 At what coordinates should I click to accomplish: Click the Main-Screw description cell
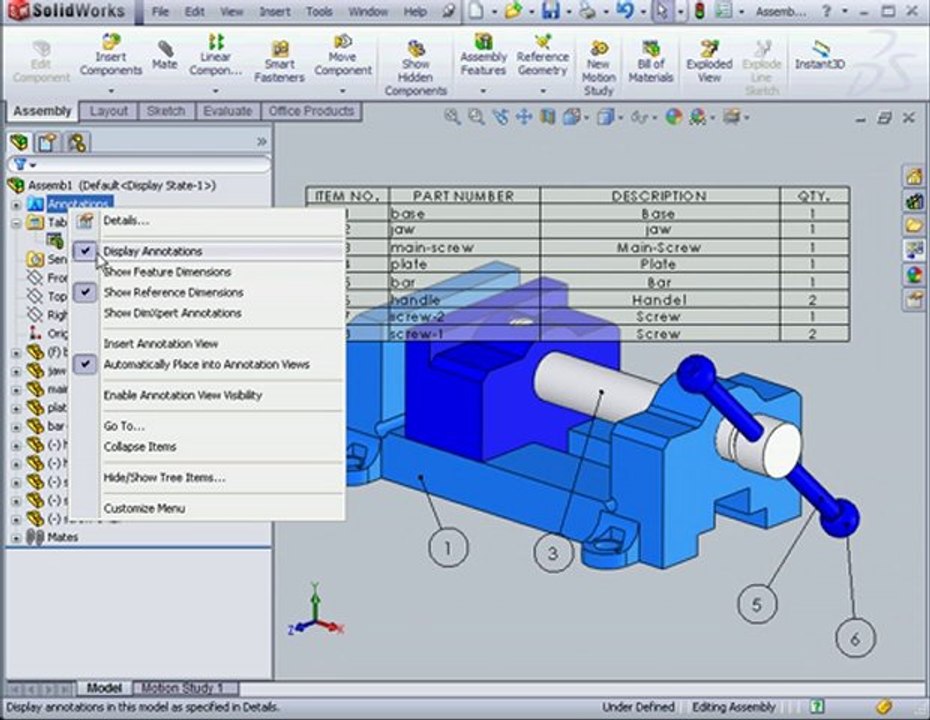point(660,248)
